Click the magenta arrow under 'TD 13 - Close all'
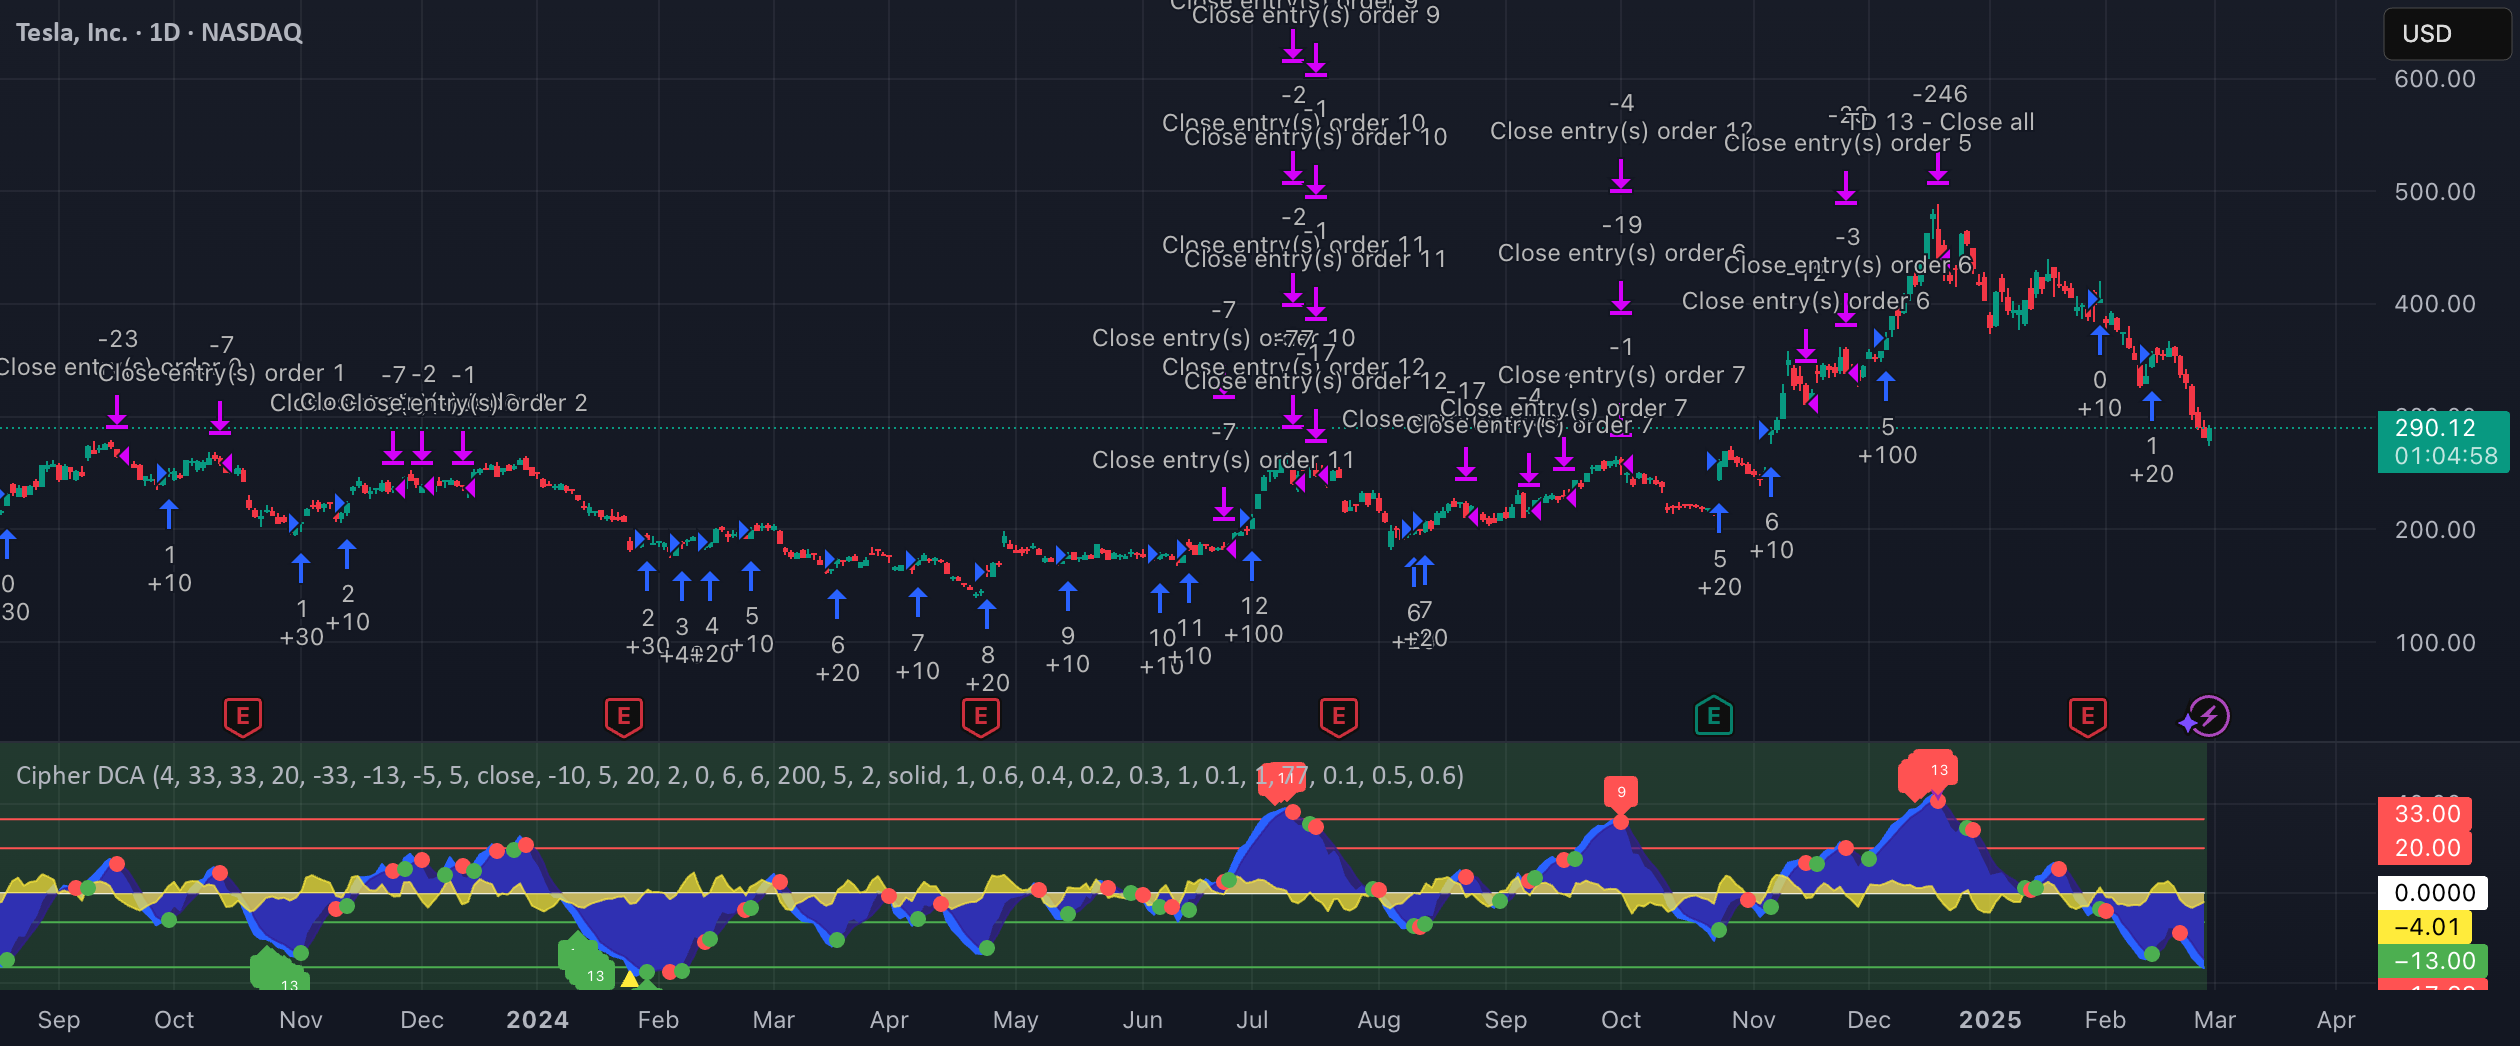 (x=1938, y=169)
